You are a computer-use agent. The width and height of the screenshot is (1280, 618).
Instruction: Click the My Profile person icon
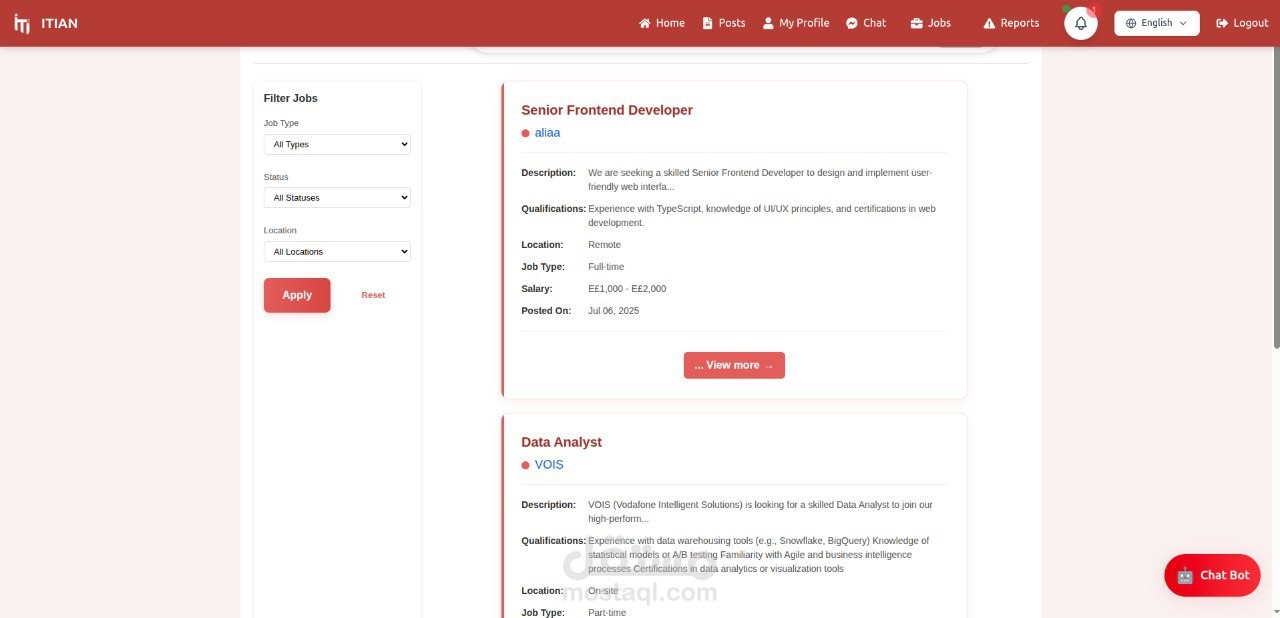coord(768,23)
